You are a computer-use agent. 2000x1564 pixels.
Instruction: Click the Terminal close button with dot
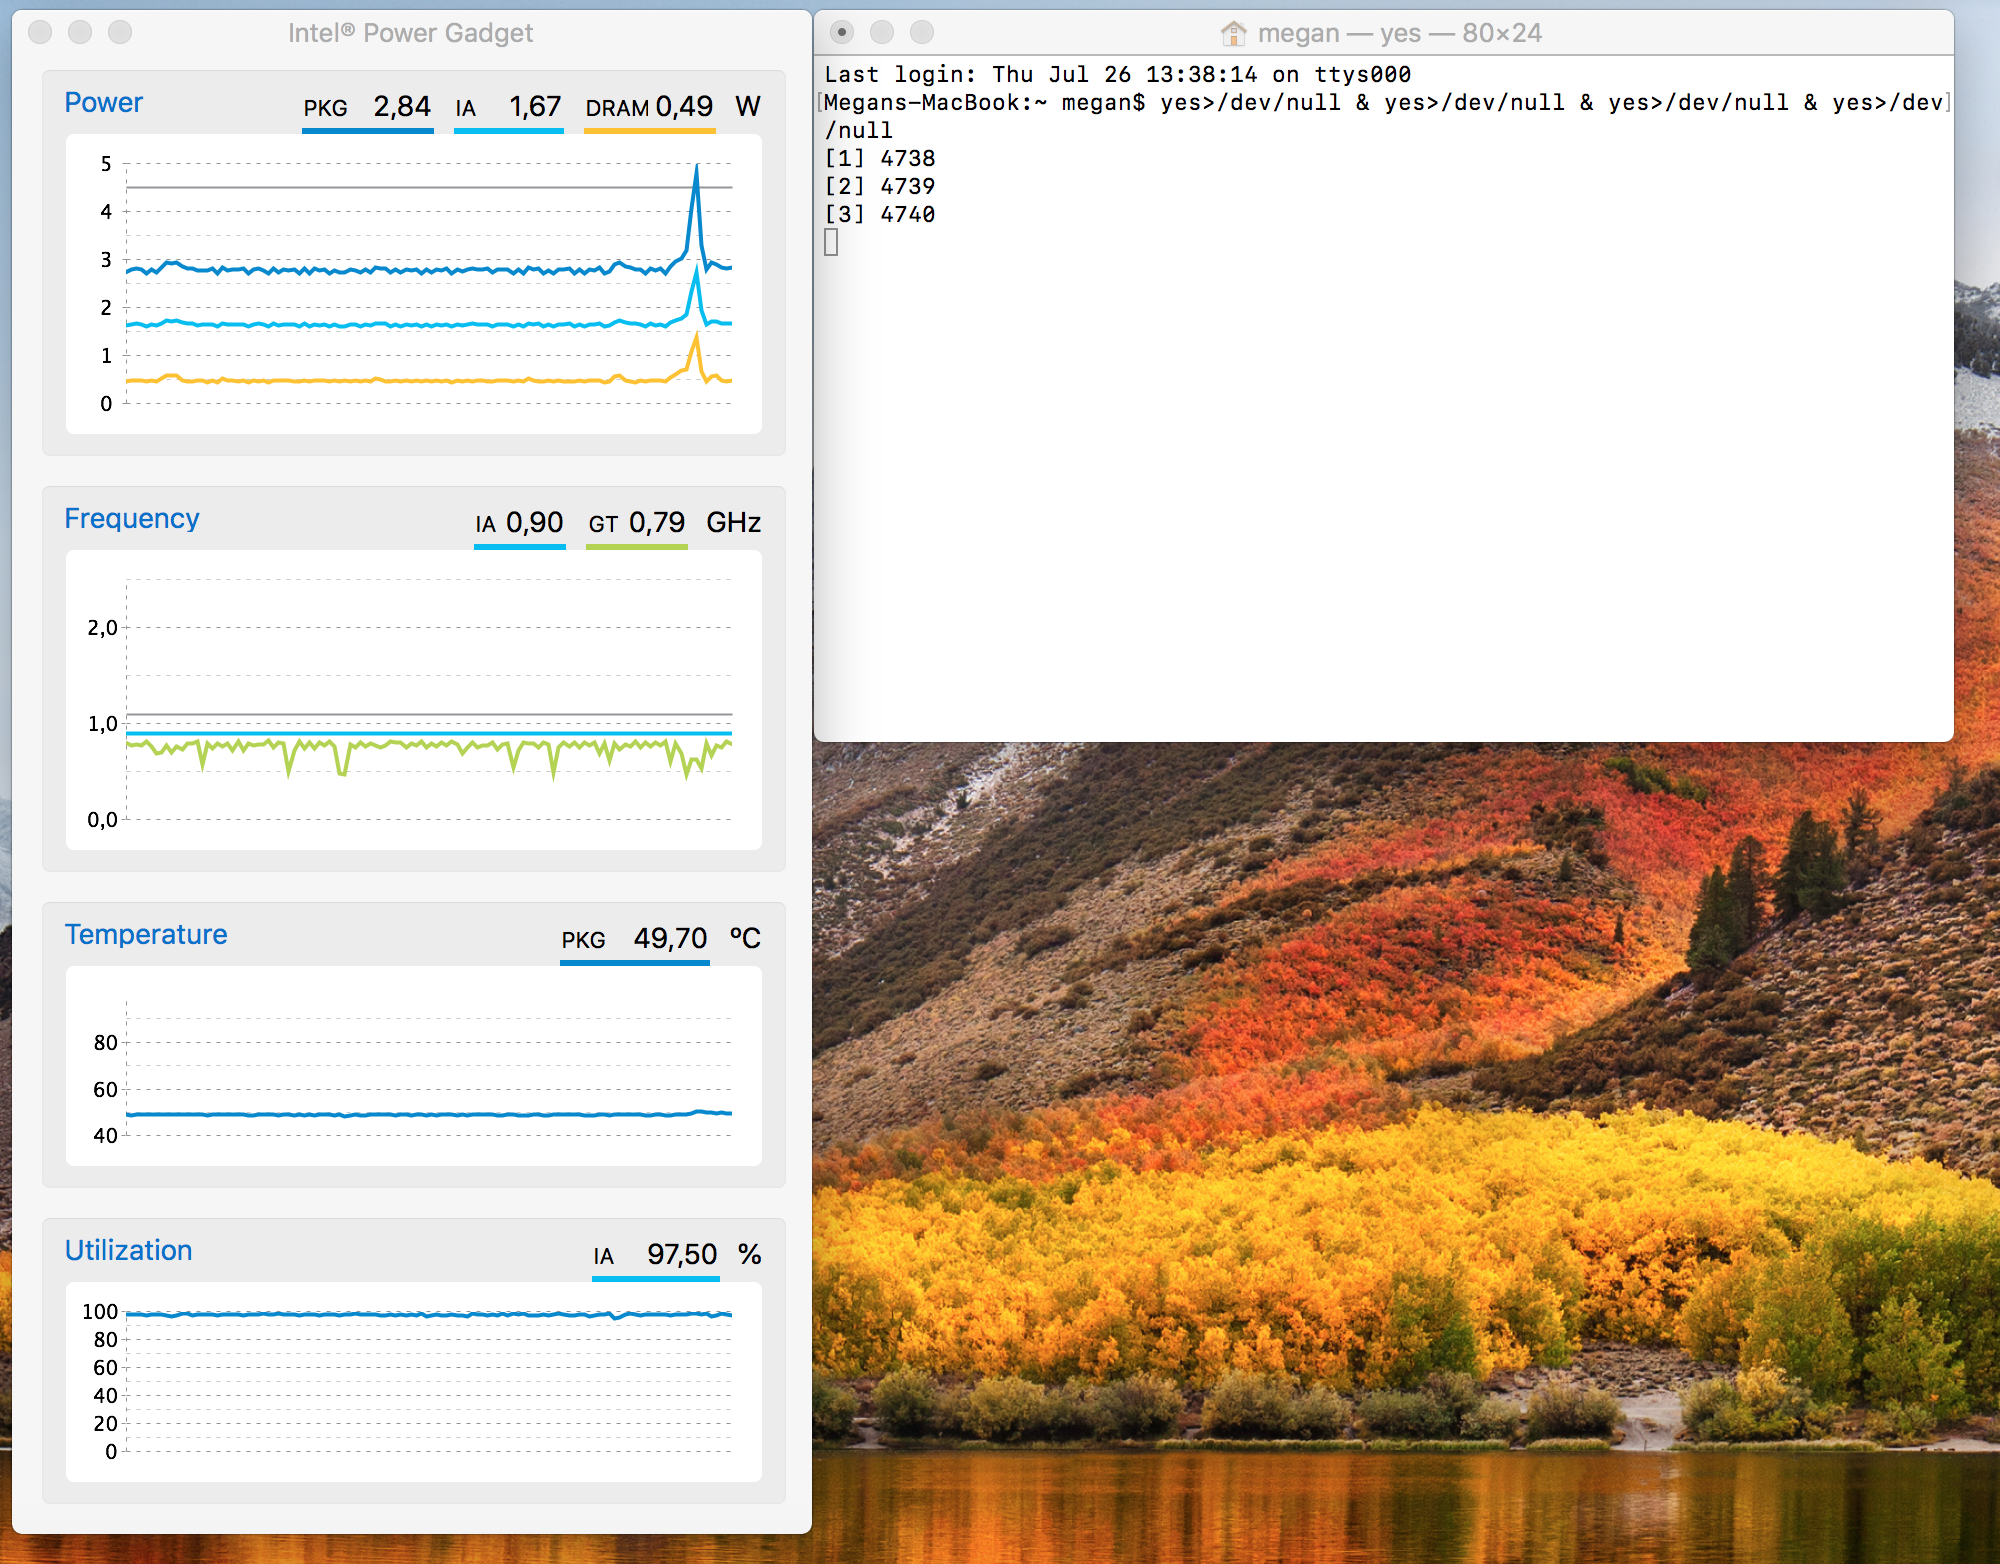pos(842,33)
